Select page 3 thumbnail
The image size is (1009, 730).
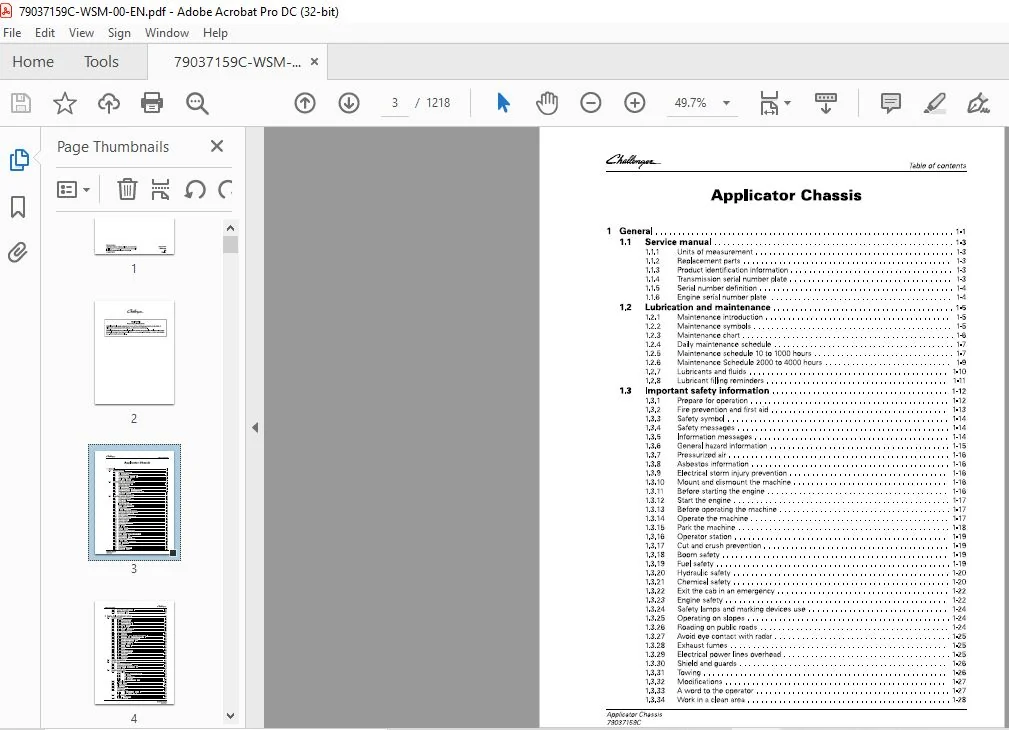click(x=134, y=502)
